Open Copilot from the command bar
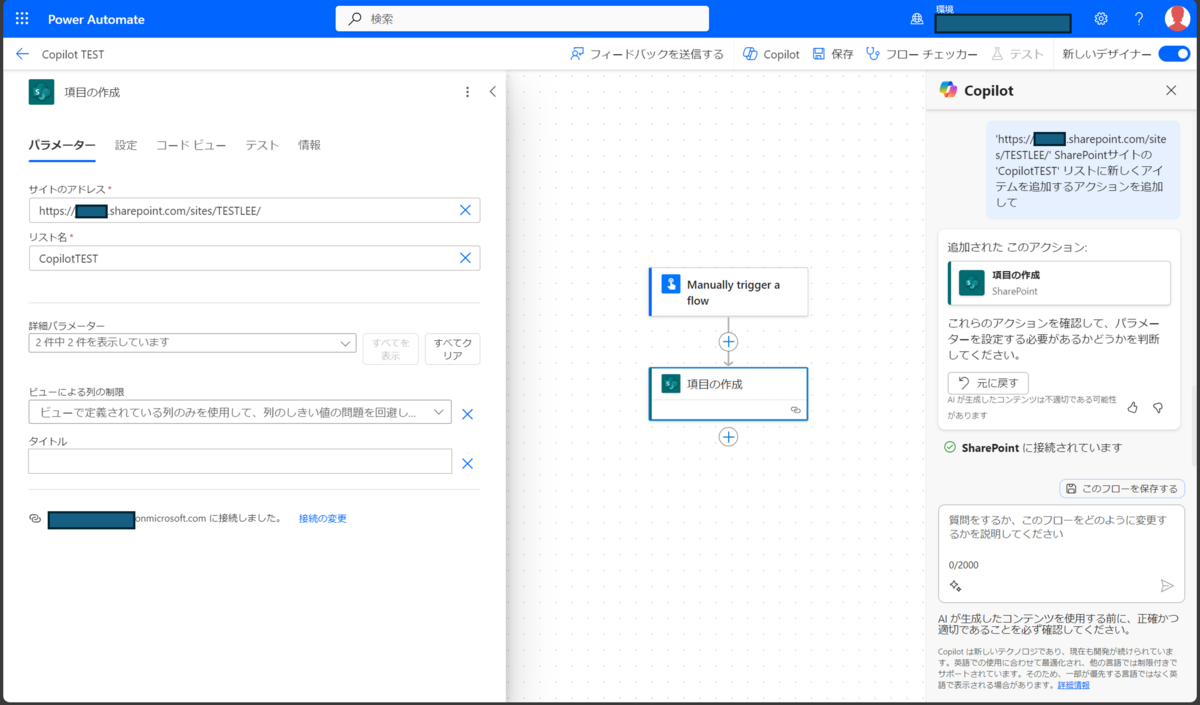The width and height of the screenshot is (1200, 705). (x=771, y=54)
